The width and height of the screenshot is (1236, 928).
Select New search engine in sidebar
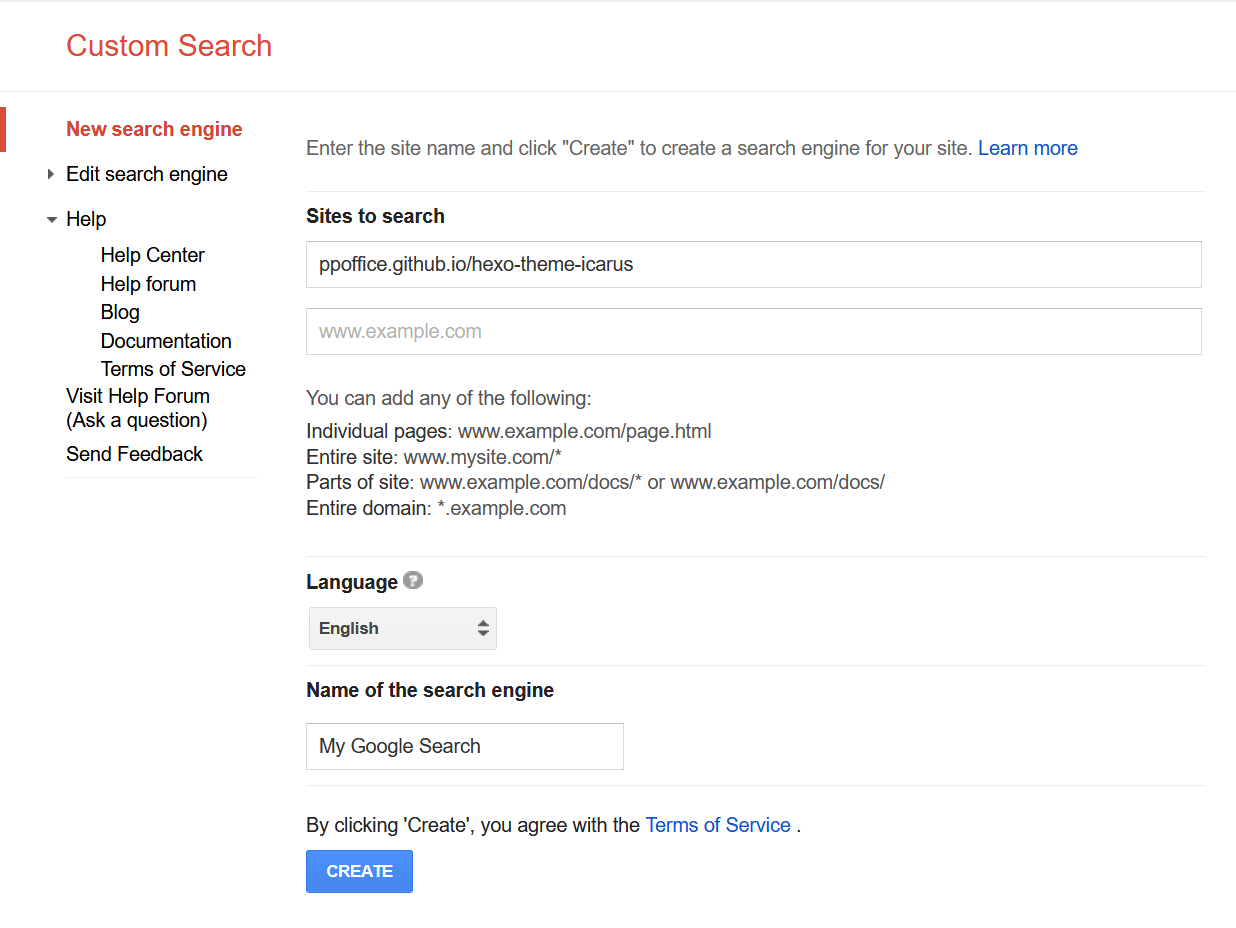click(x=154, y=129)
